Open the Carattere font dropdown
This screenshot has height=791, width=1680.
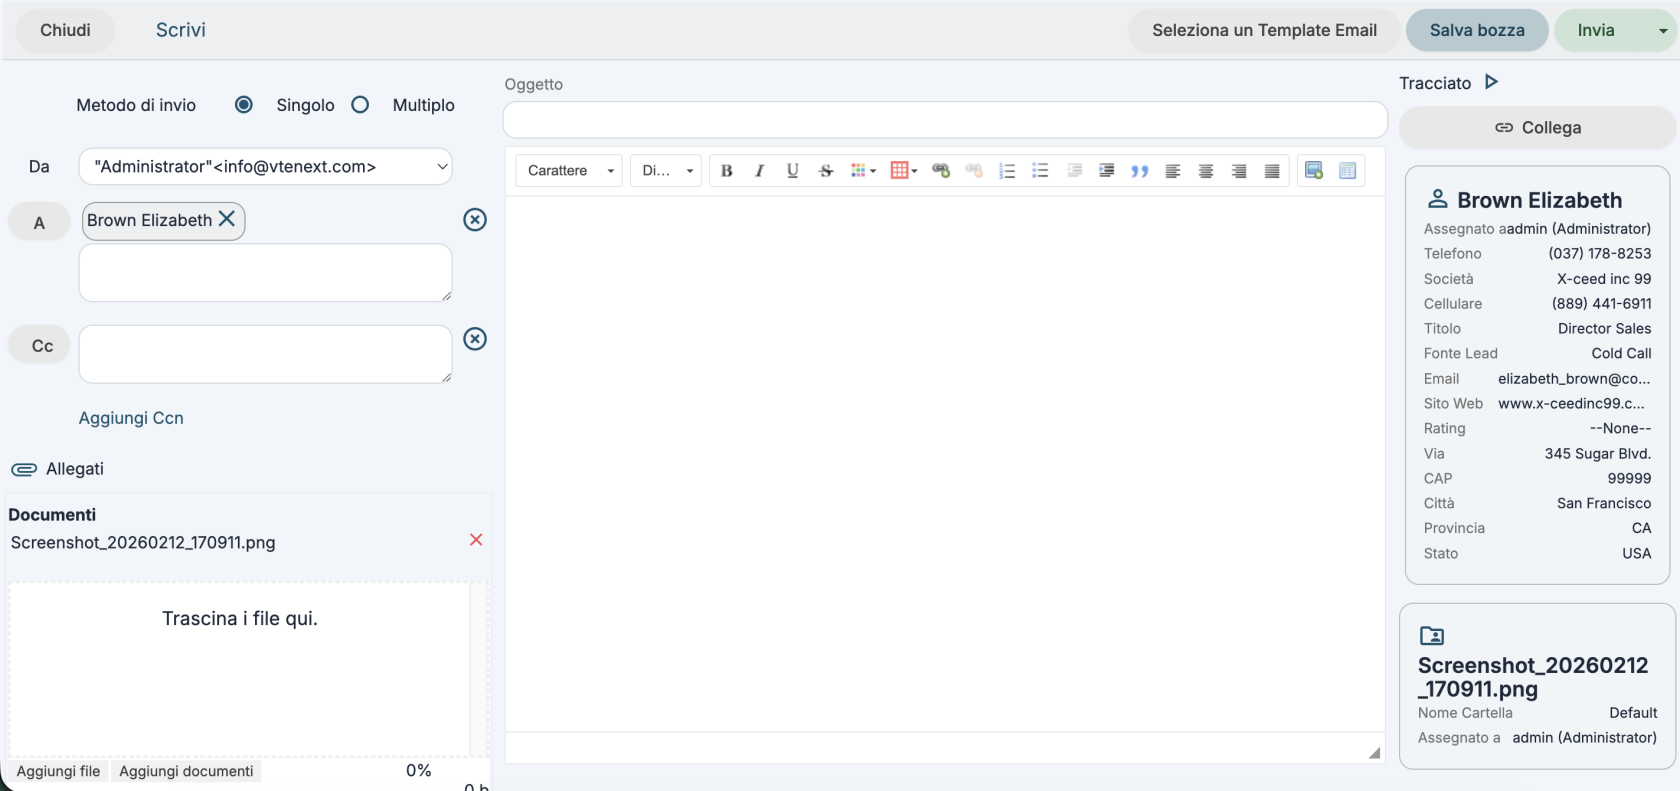click(x=569, y=171)
